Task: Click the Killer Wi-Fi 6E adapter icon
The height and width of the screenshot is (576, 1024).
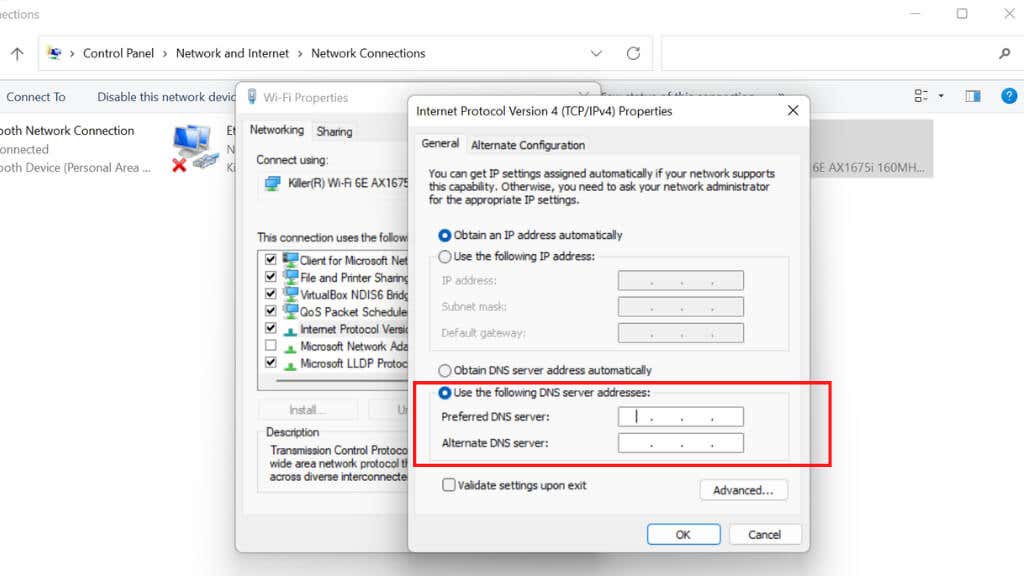Action: [272, 184]
